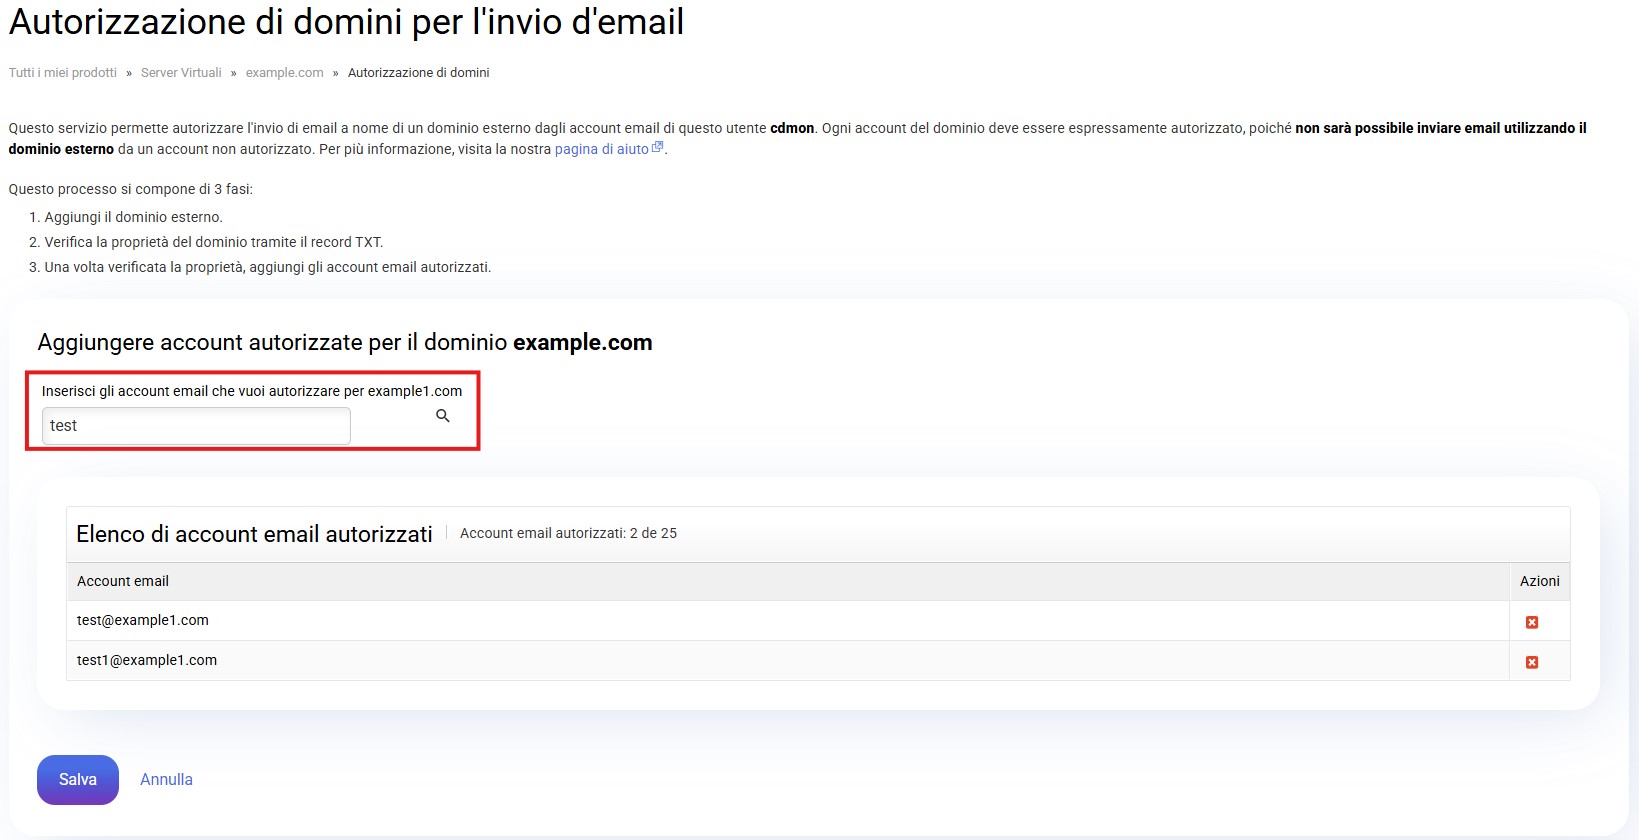Cancel changes with the Annulla link
This screenshot has width=1639, height=840.
[166, 779]
